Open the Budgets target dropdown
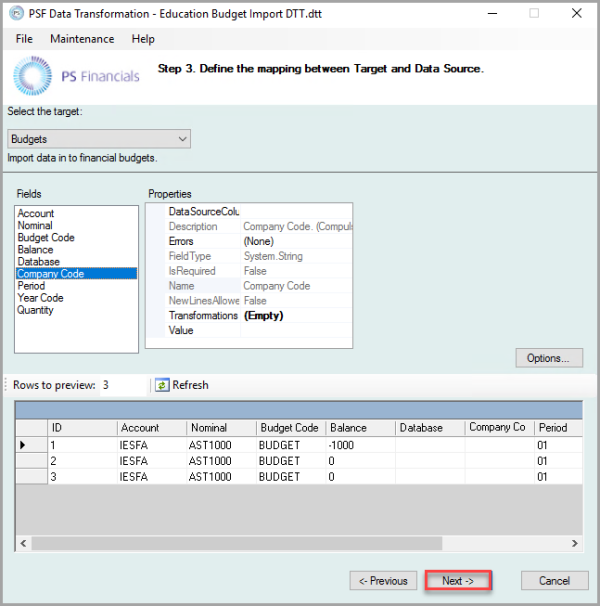Screen dimensions: 600x606 tap(99, 139)
